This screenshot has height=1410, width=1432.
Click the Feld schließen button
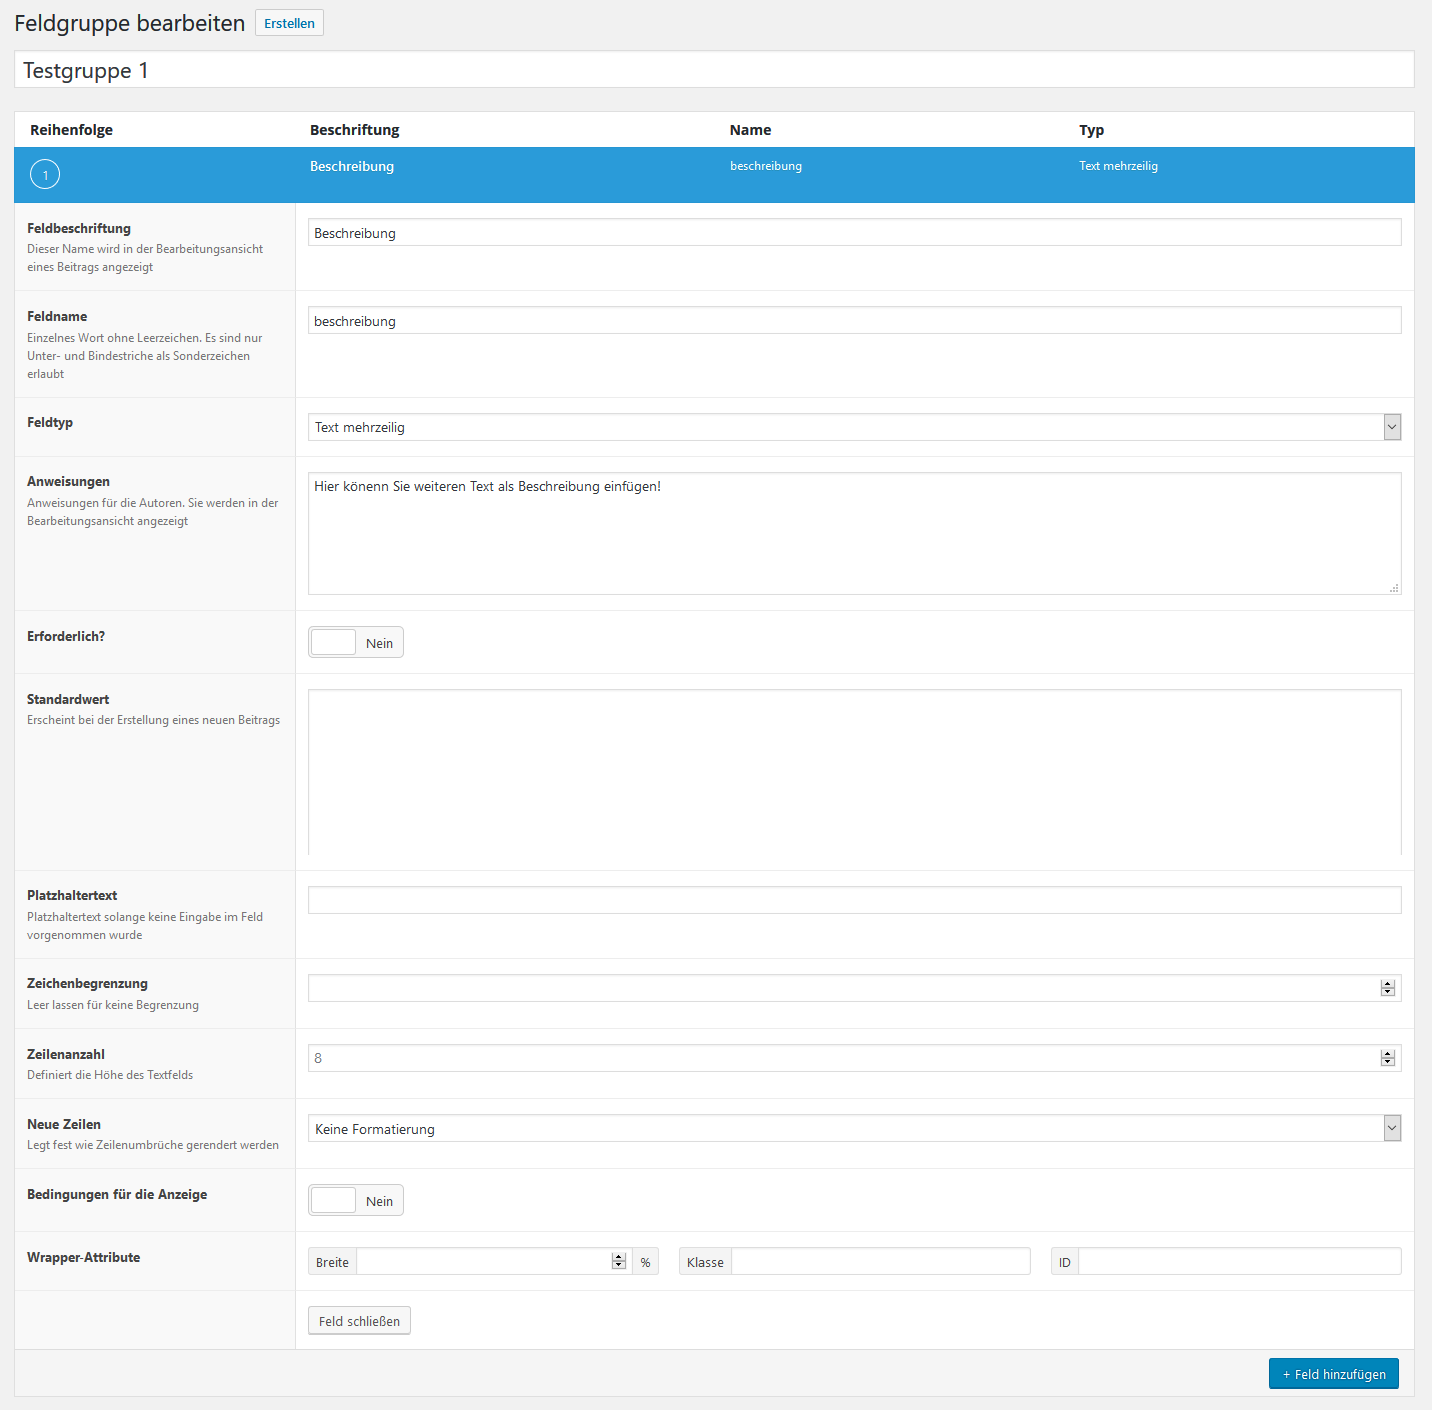coord(359,1321)
